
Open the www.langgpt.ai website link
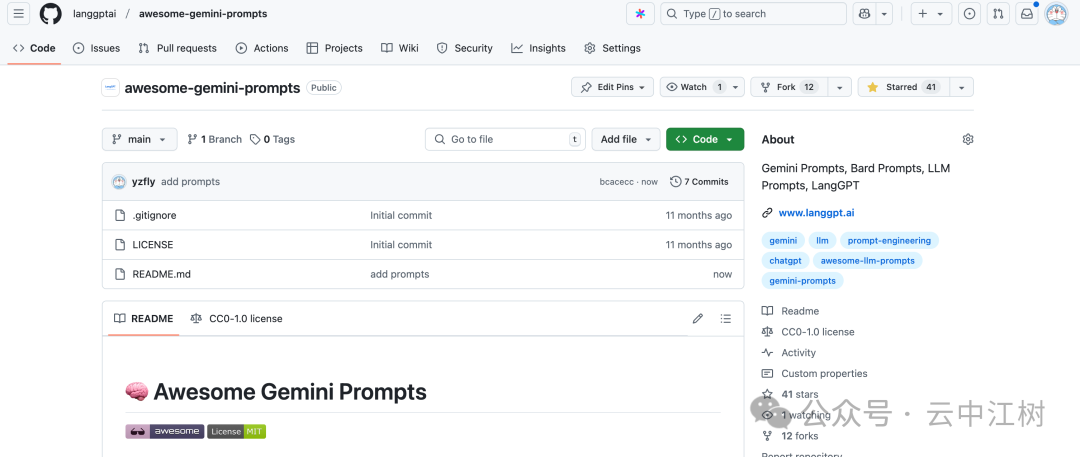click(x=816, y=213)
